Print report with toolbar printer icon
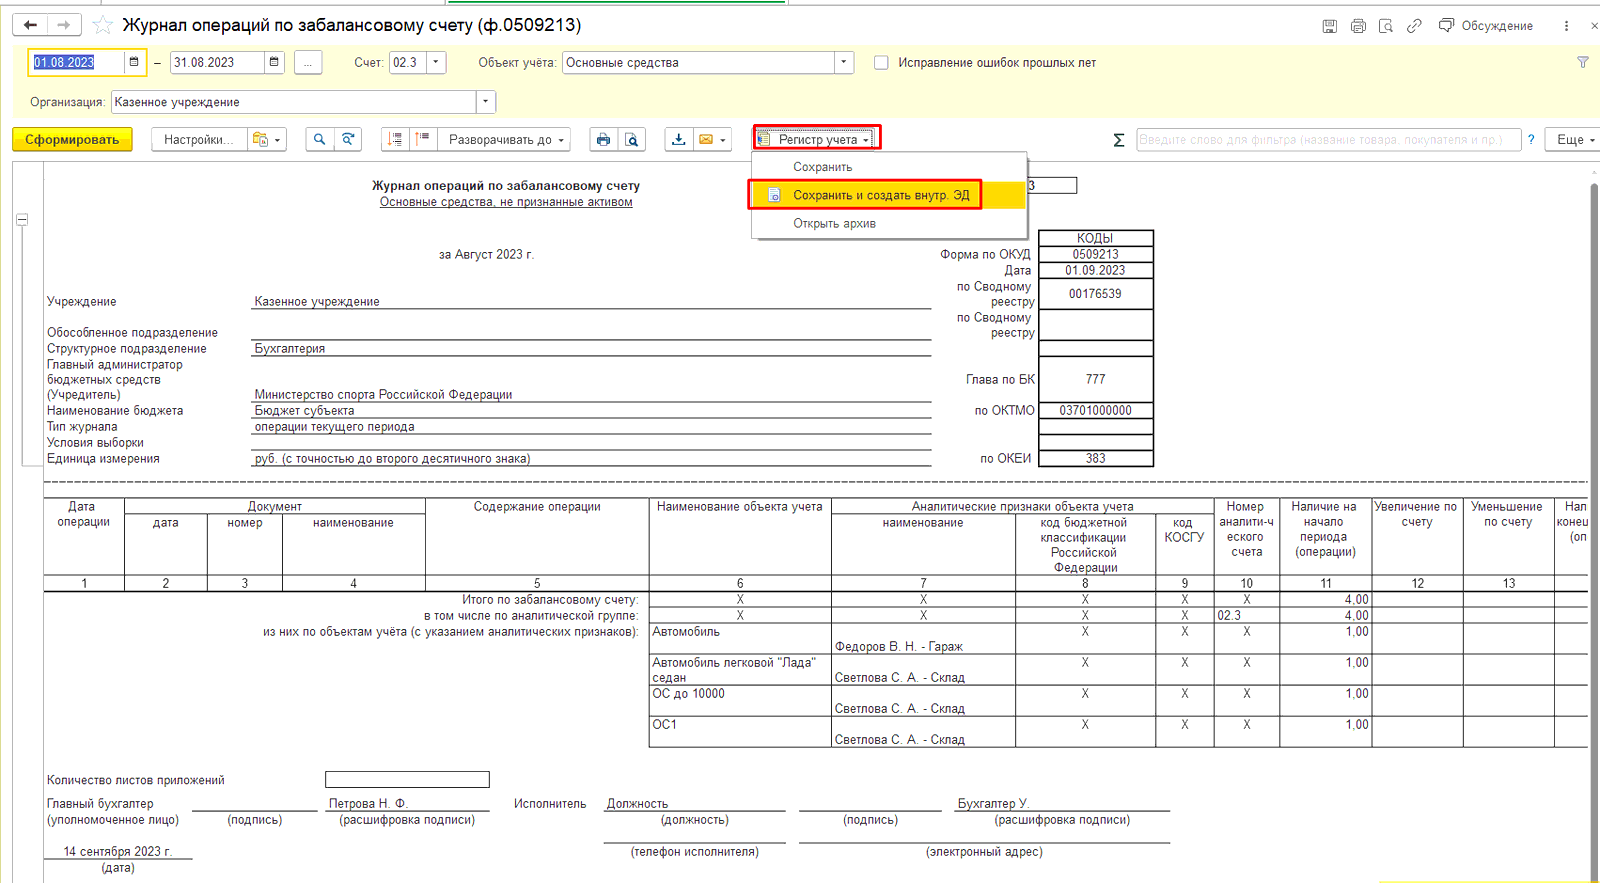Viewport: 1600px width, 883px height. [x=603, y=139]
